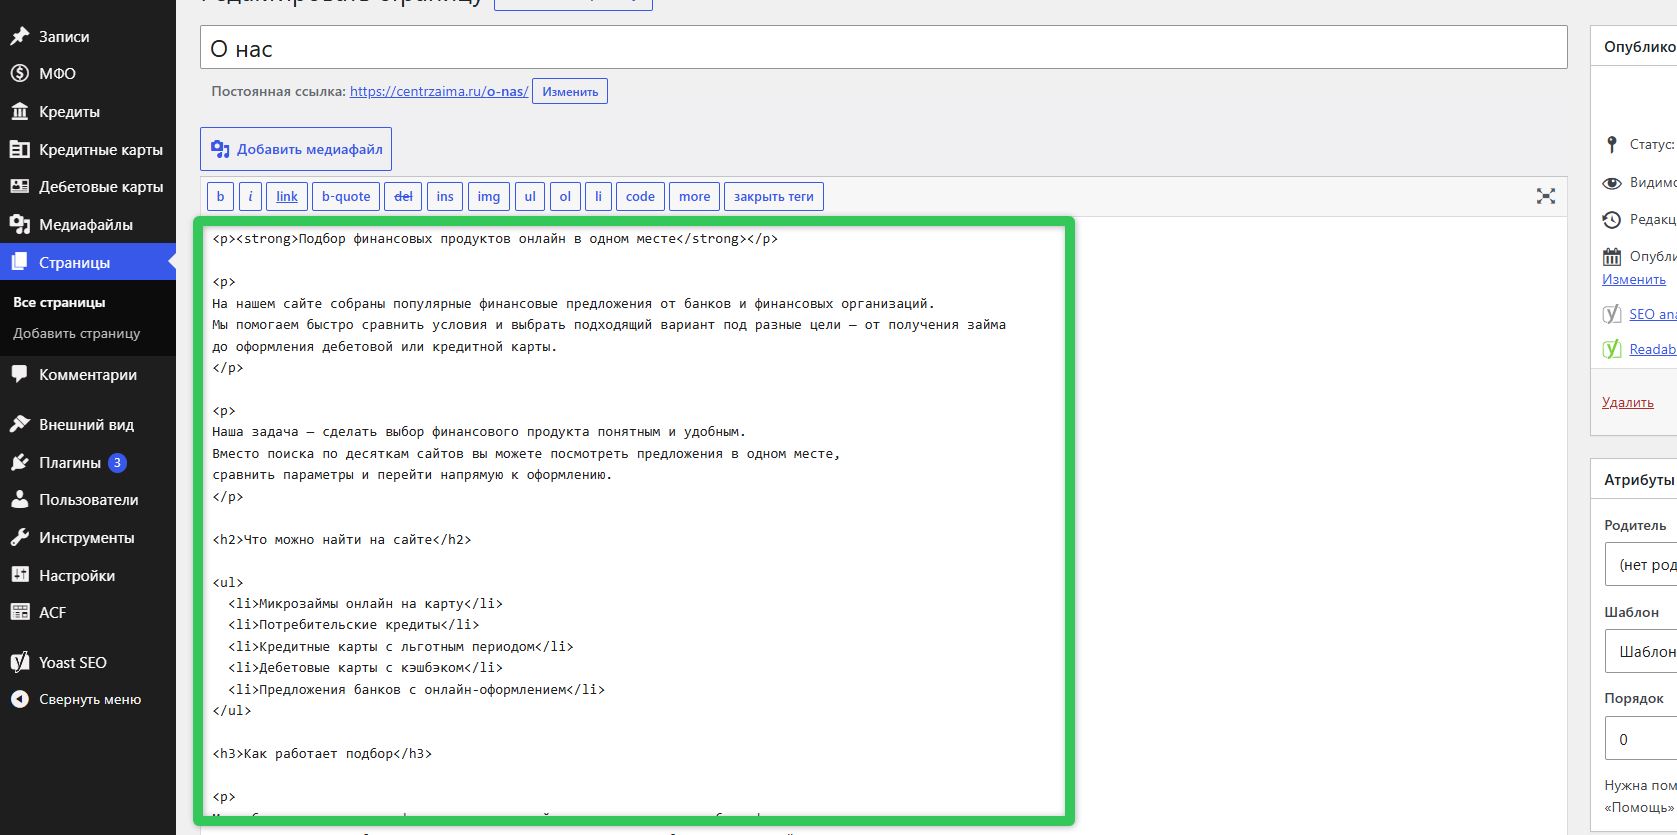Click Изменить button next to permalink
Viewport: 1677px width, 835px height.
click(570, 91)
